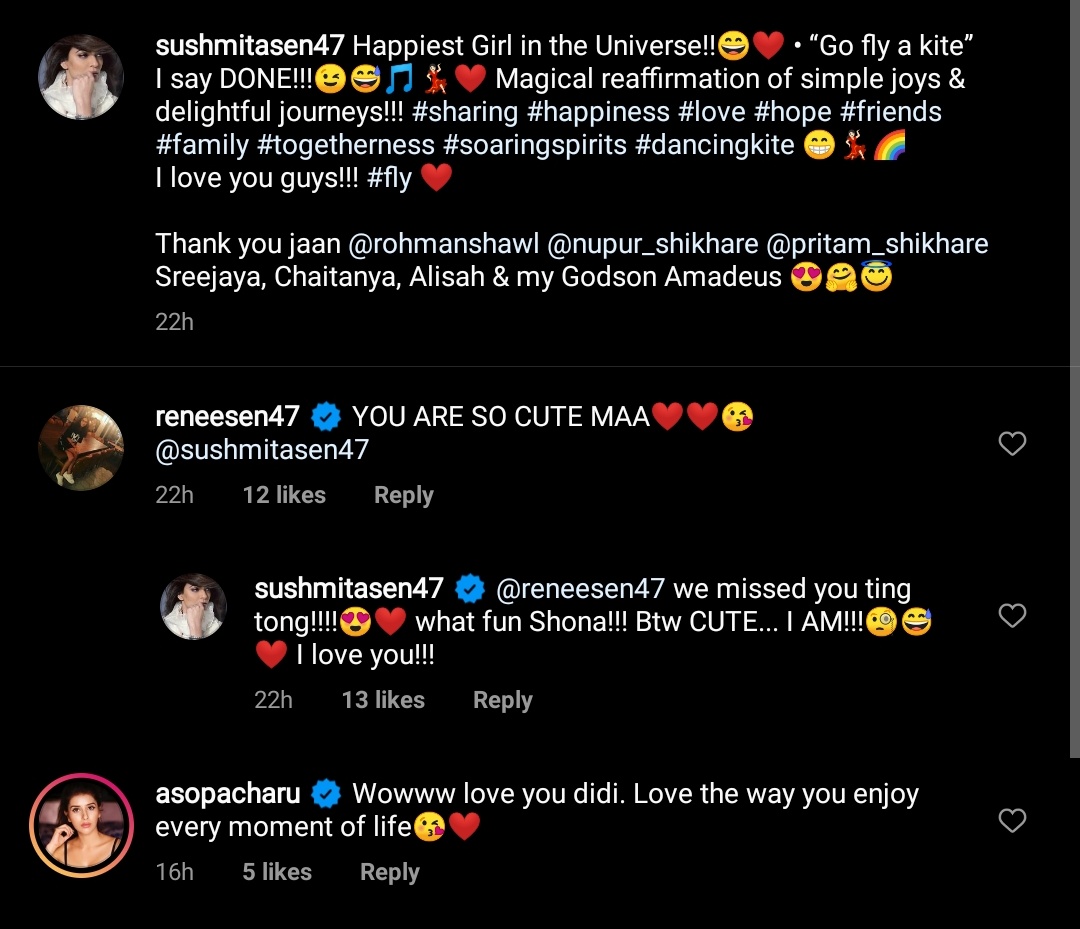This screenshot has height=929, width=1080.
Task: Like asopacharu's comment using the heart
Action: pyautogui.click(x=1012, y=821)
